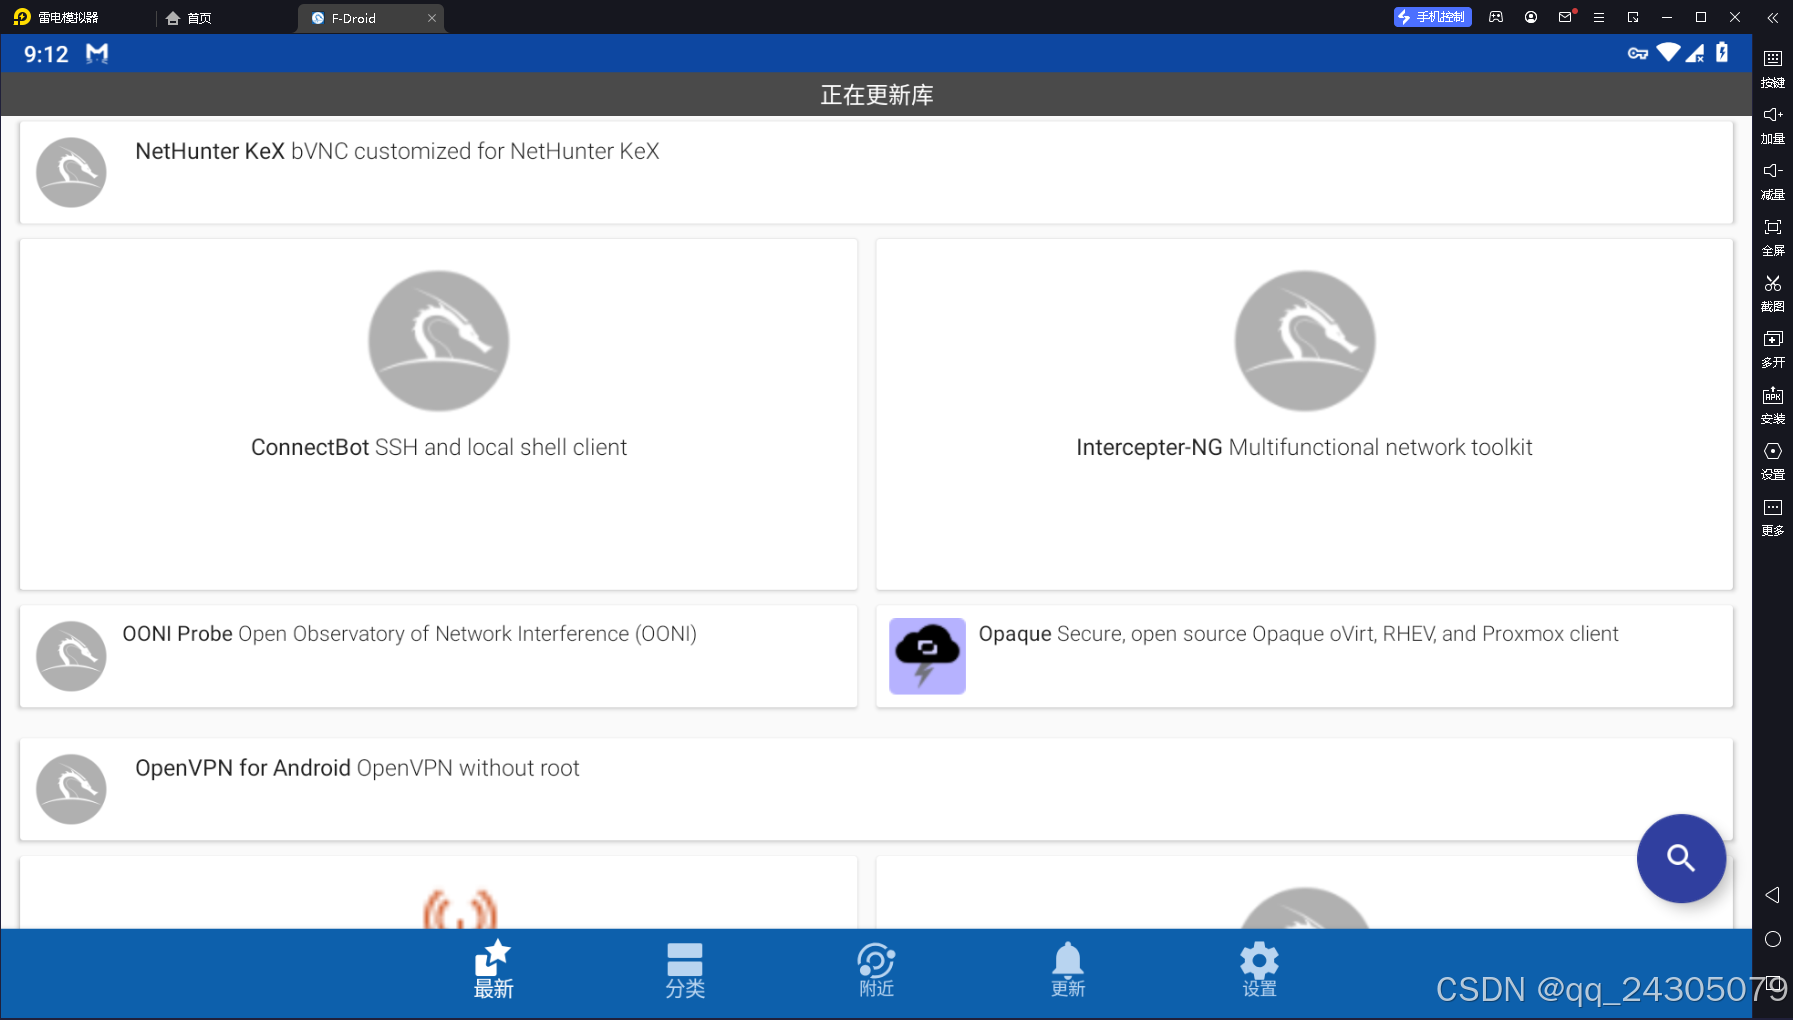This screenshot has height=1020, width=1793.
Task: Tap the mobile signal status icon
Action: coord(1695,53)
